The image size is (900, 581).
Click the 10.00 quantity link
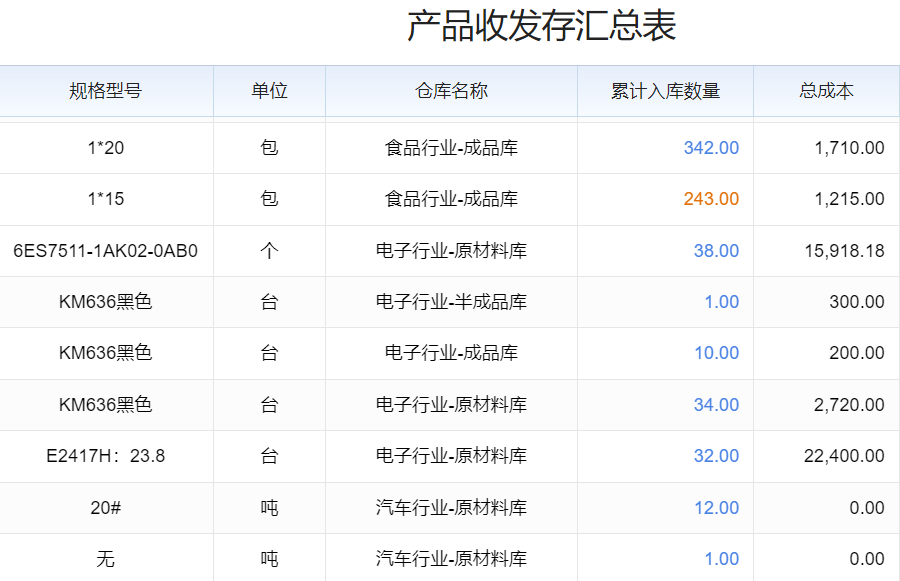[x=716, y=353]
